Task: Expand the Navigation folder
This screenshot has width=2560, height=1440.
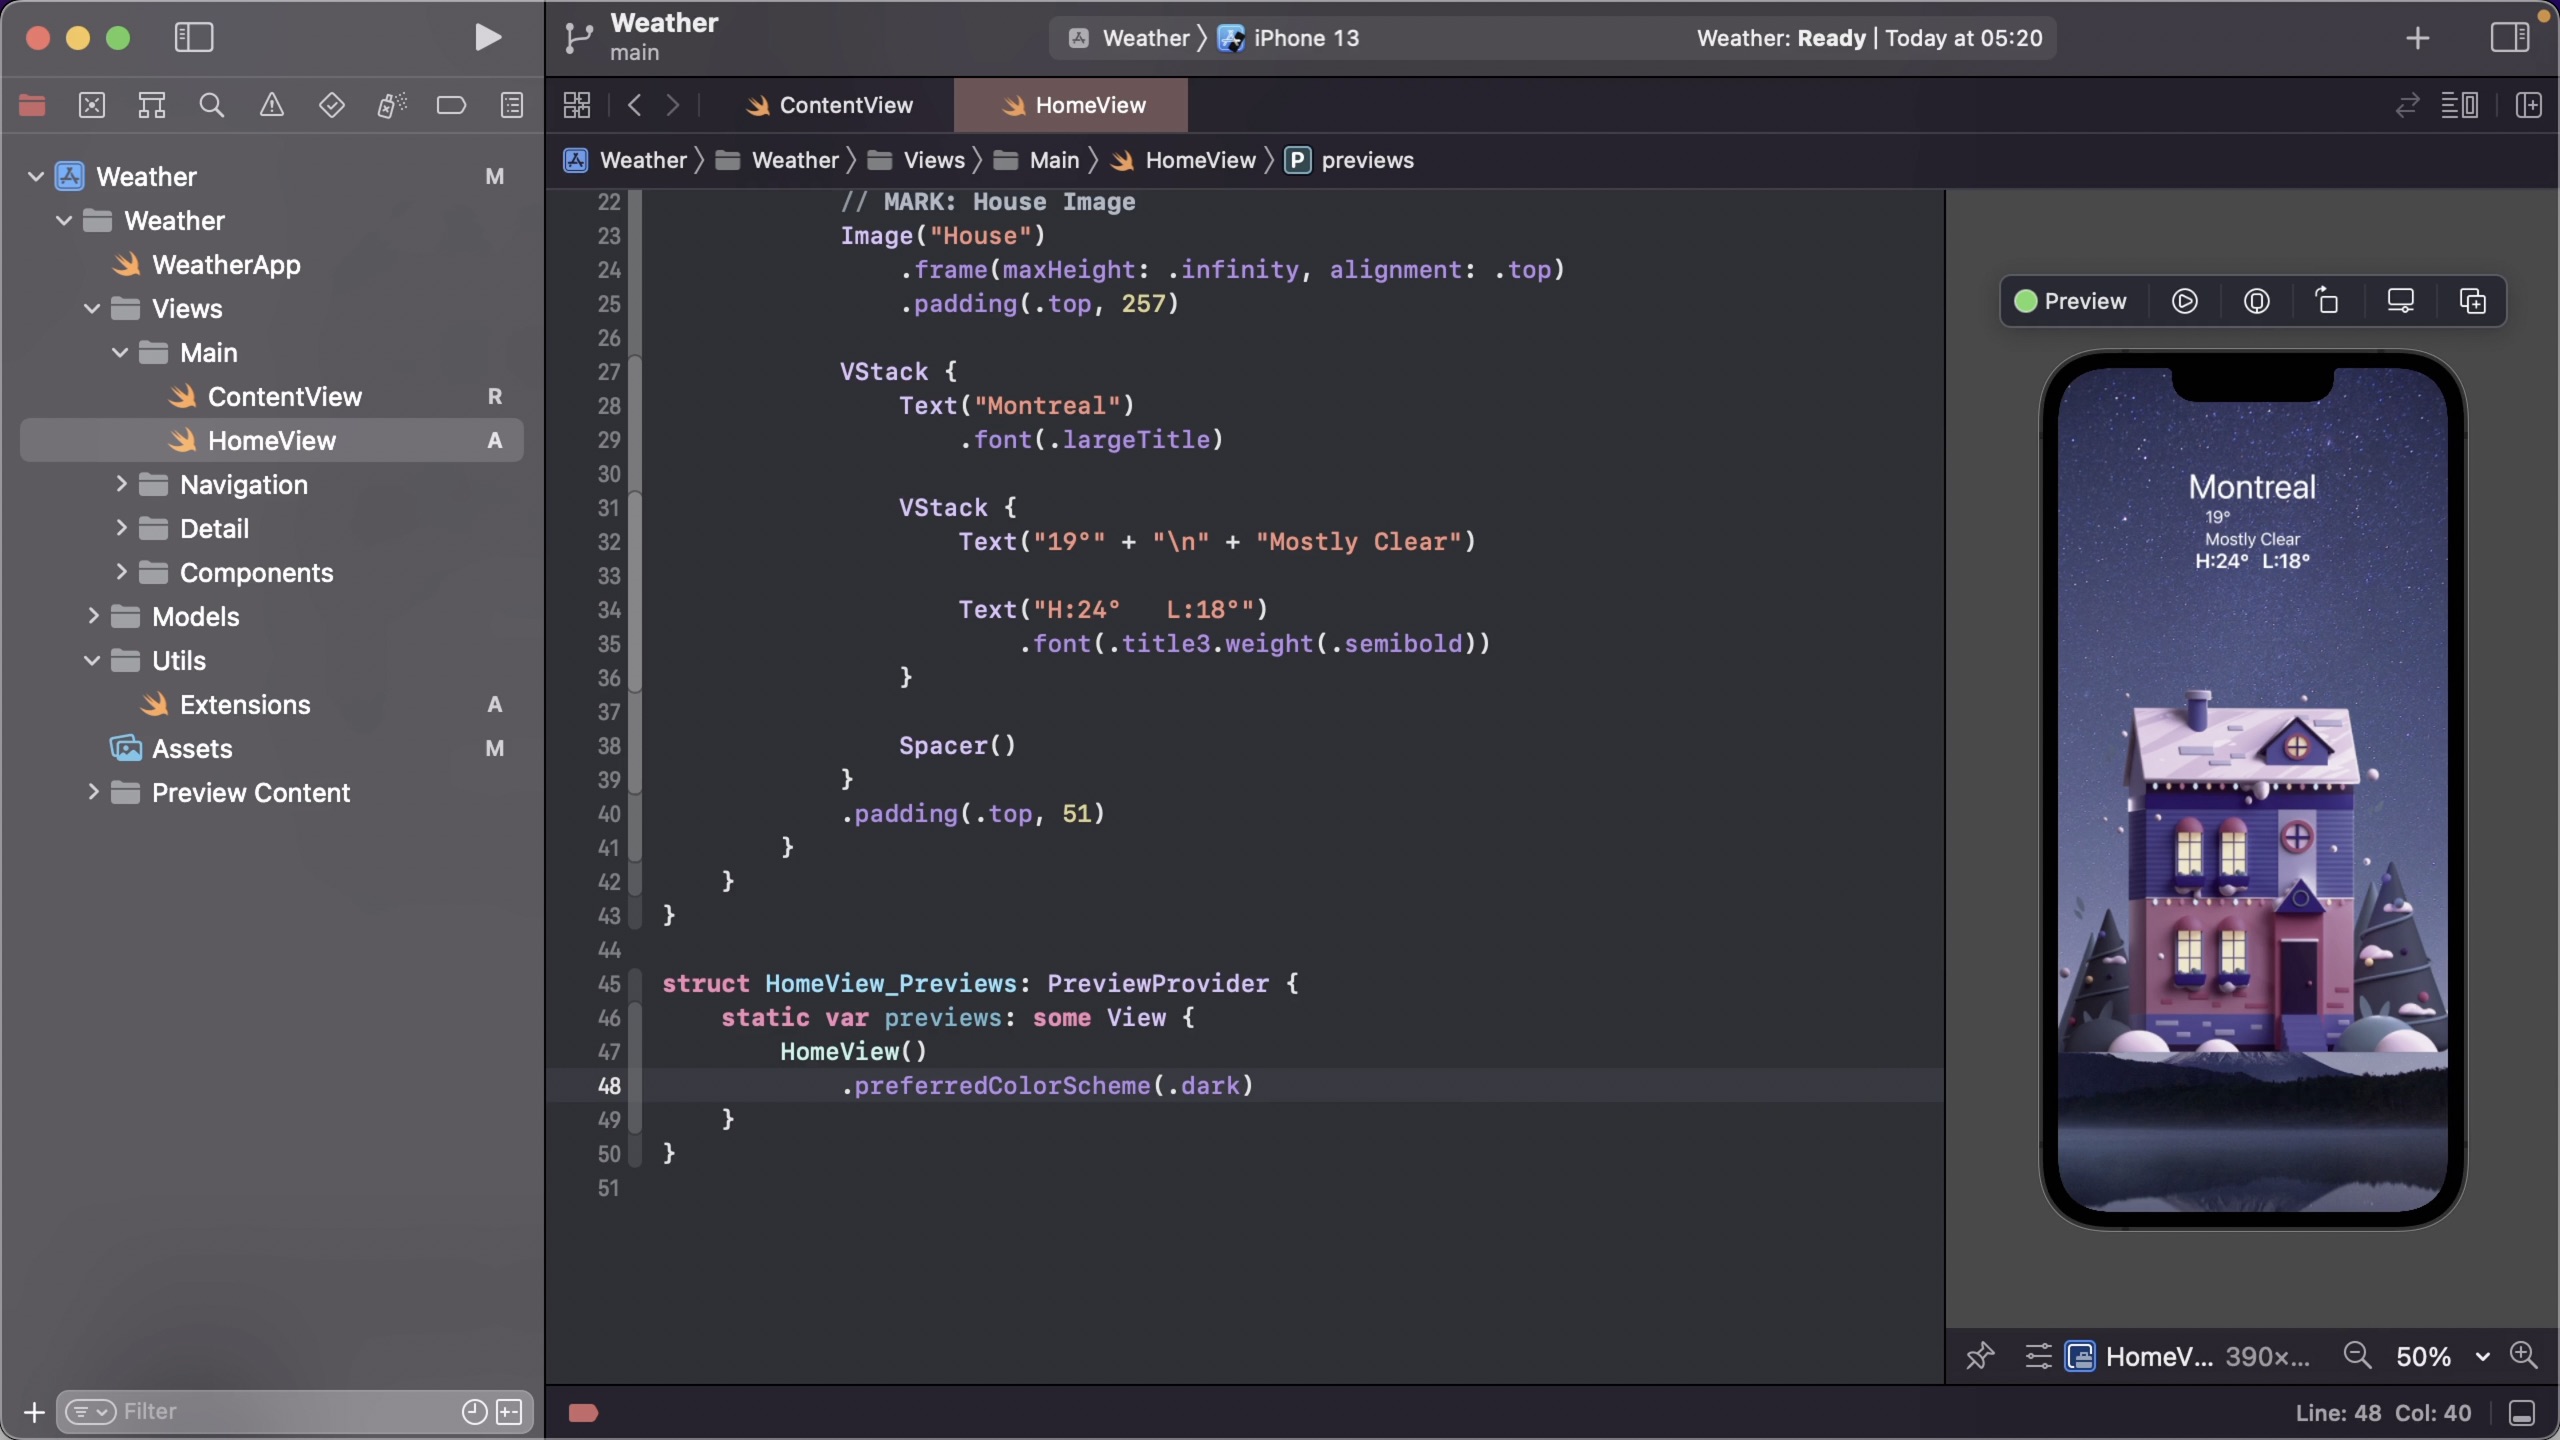Action: [121, 484]
